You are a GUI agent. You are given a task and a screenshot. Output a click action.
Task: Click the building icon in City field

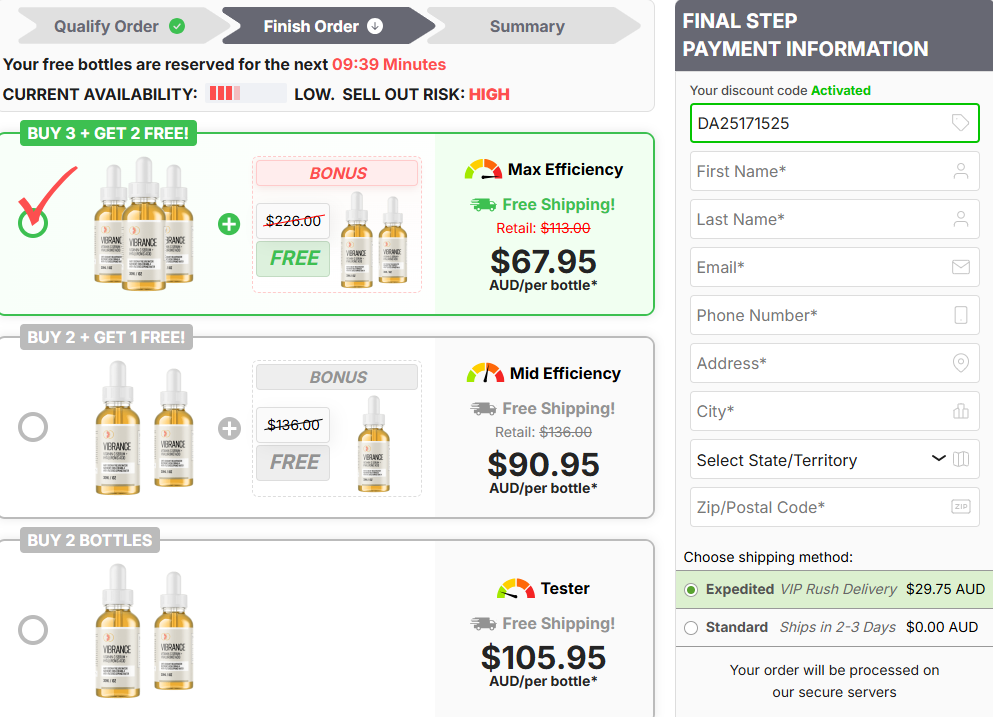pyautogui.click(x=961, y=411)
